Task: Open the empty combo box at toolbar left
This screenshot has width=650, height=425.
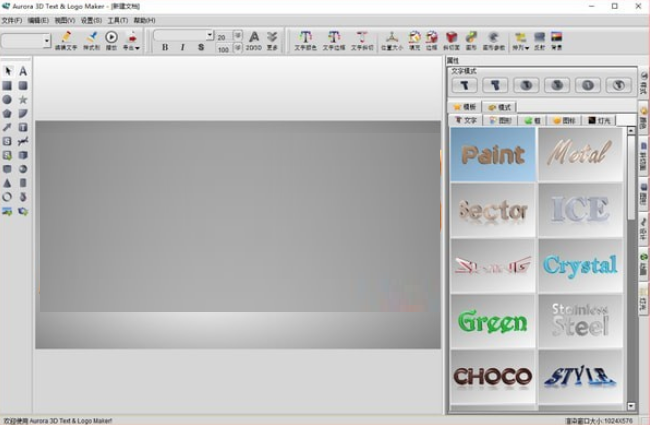Action: (x=46, y=41)
